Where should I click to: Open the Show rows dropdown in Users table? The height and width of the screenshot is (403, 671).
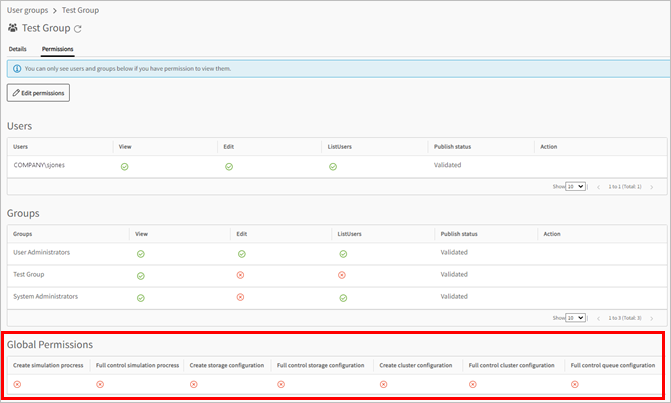point(575,187)
